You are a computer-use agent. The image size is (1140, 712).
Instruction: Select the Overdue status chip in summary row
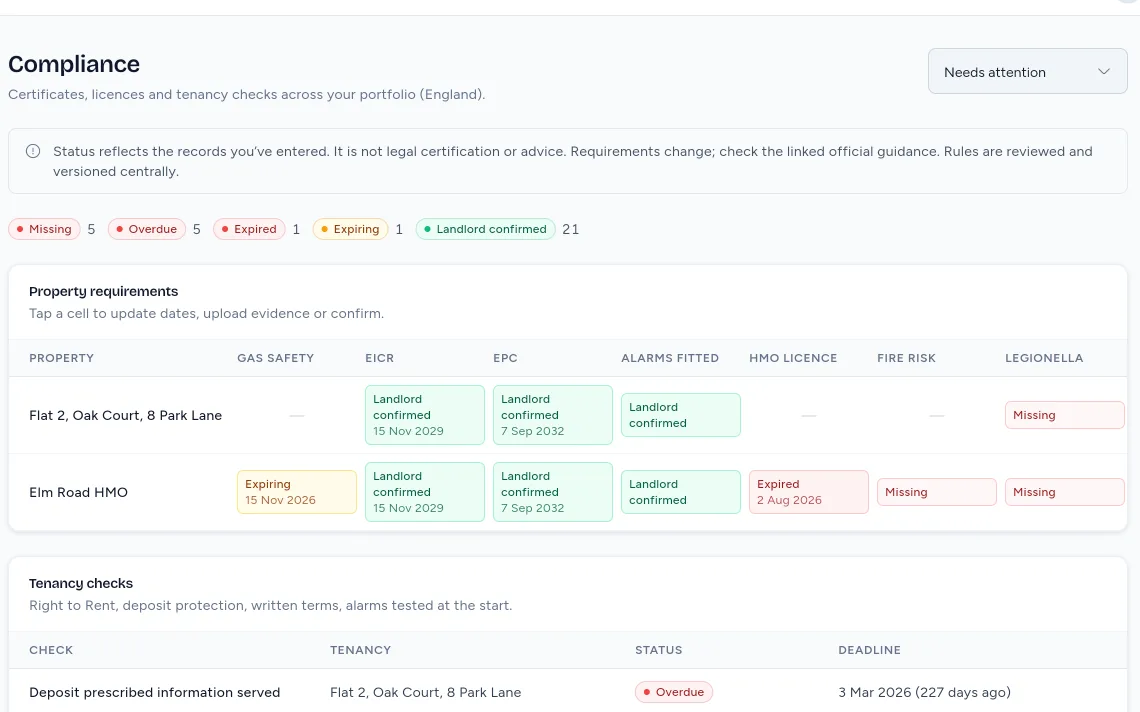pyautogui.click(x=147, y=229)
